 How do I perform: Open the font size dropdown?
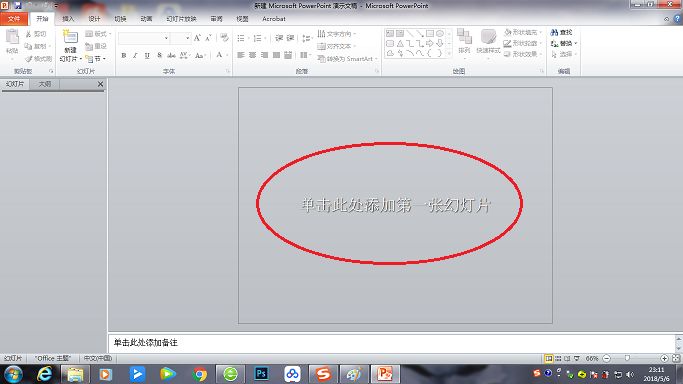tap(187, 38)
